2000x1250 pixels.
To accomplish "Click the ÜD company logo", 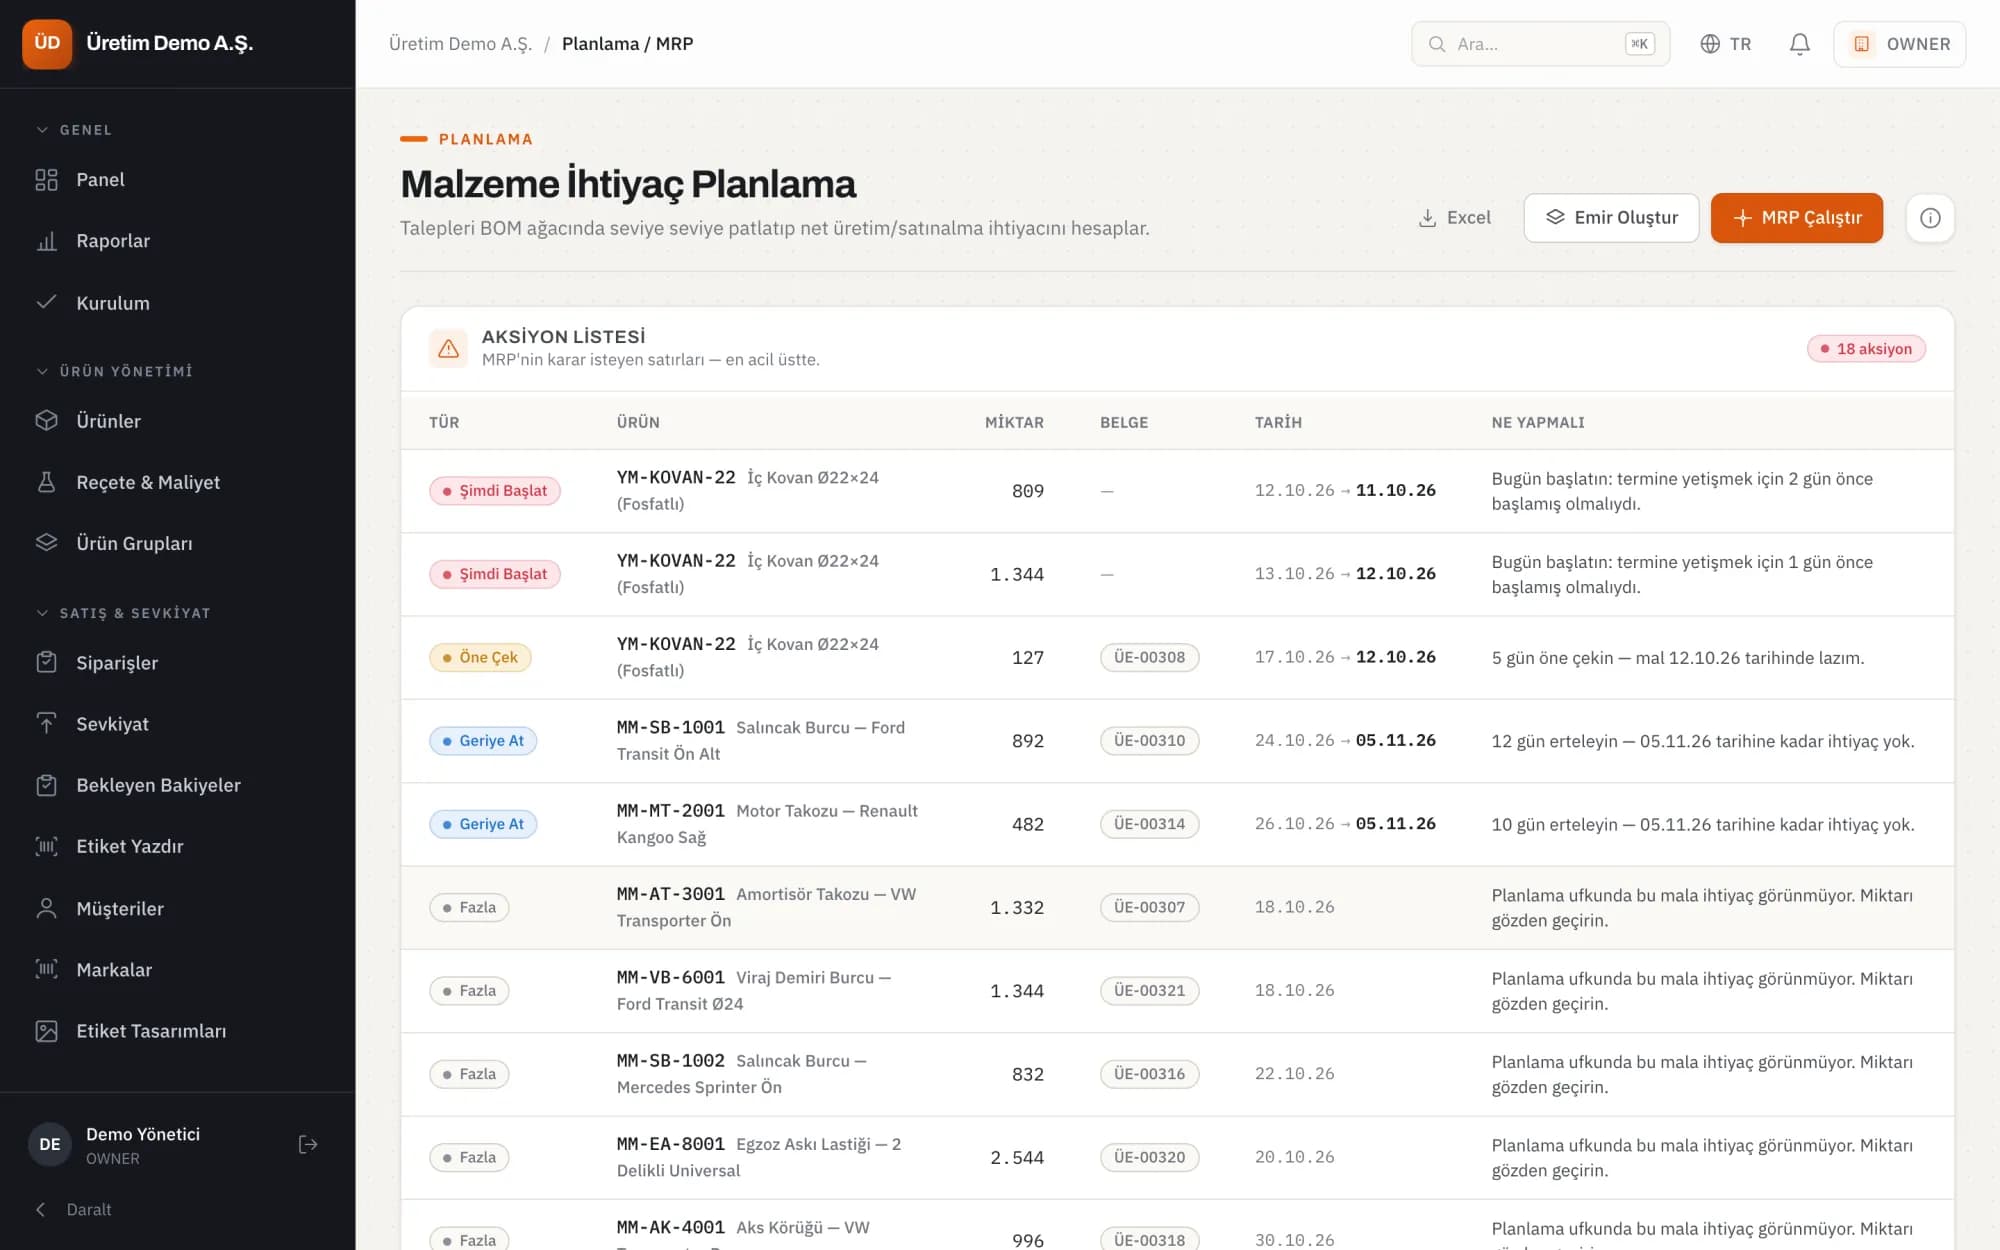I will click(47, 43).
